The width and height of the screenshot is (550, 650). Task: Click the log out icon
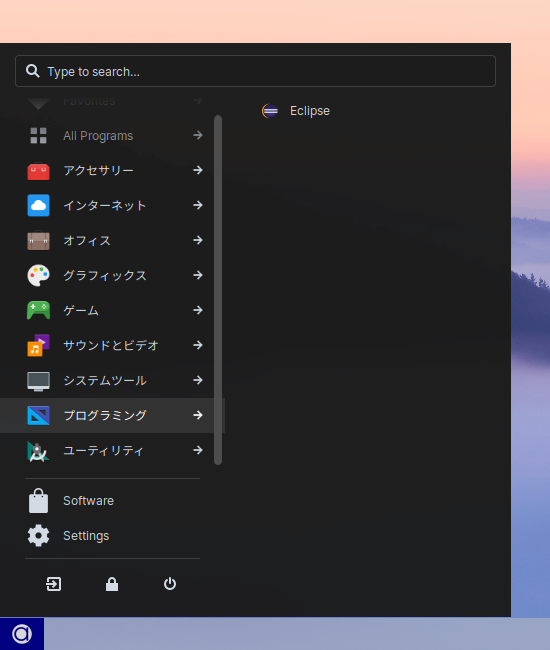53,584
